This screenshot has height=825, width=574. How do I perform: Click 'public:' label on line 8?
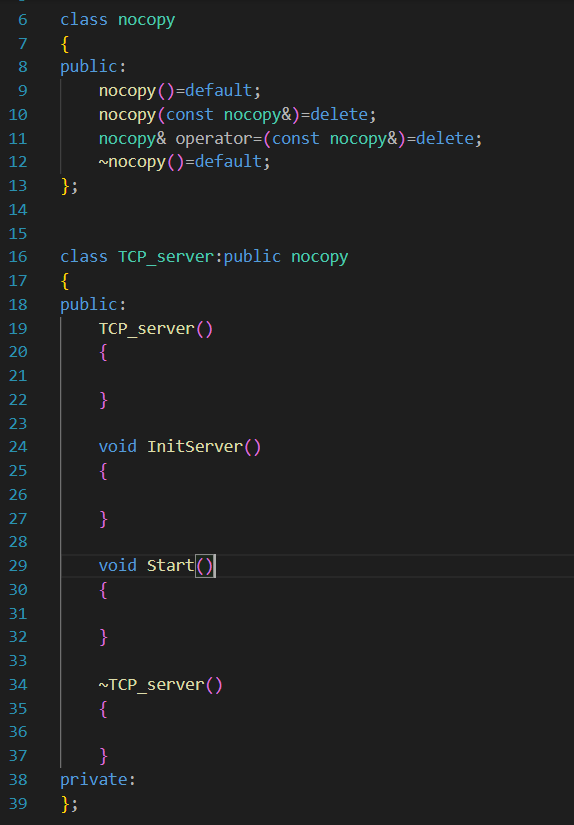coord(93,67)
